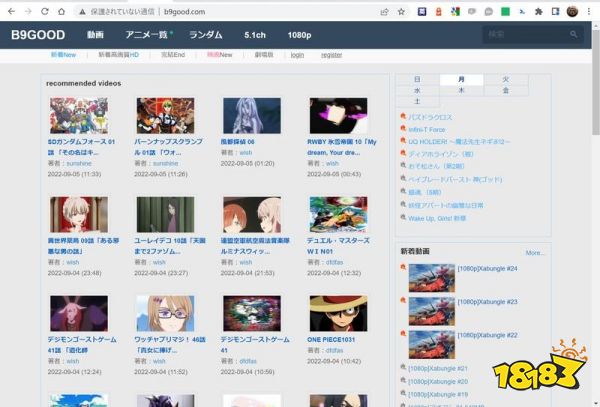The image size is (600, 407).
Task: Click the [1080p]Xabungle #23 link
Action: tap(487, 302)
